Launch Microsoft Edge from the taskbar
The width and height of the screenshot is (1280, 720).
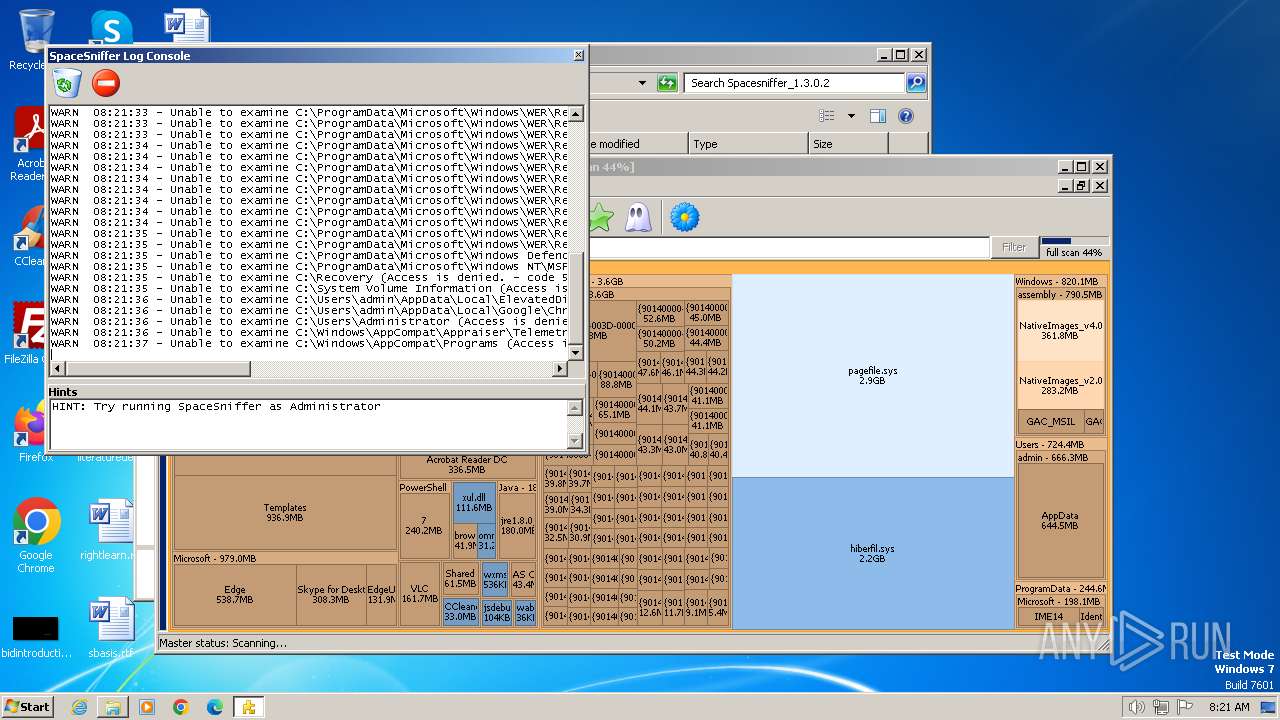pos(215,707)
